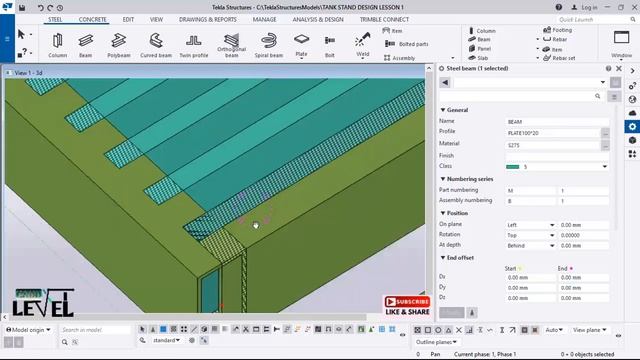Viewport: 640px width, 360px height.
Task: Click the steel Item command
Action: [x=393, y=31]
